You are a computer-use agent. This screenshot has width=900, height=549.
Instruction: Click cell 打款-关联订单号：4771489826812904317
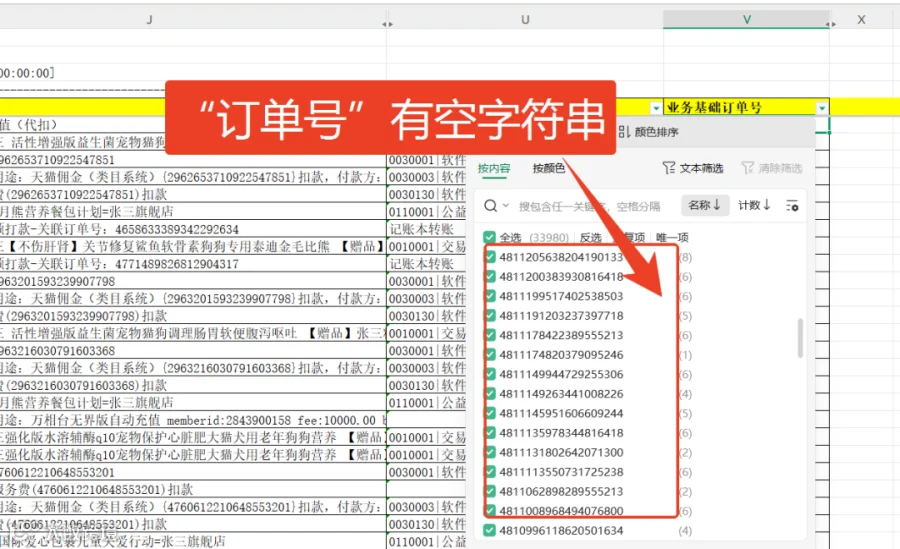(193, 264)
